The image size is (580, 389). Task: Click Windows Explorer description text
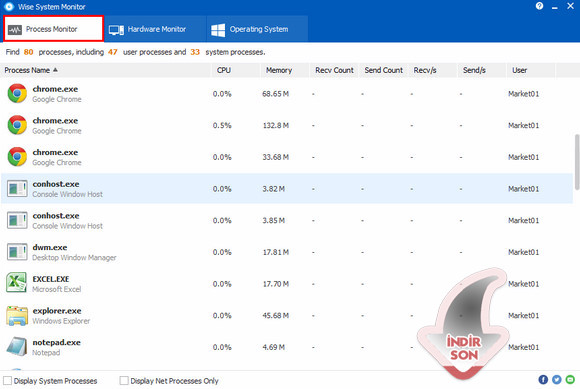tap(61, 321)
